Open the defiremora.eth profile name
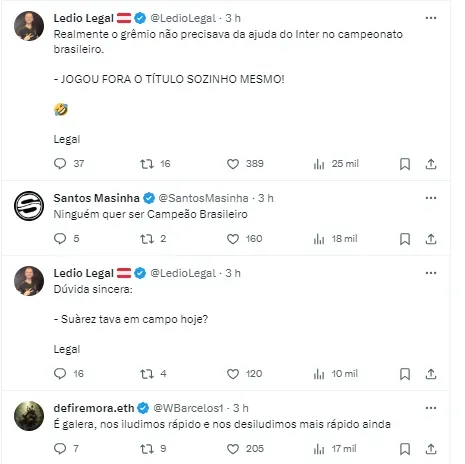This screenshot has height=464, width=465. point(94,408)
